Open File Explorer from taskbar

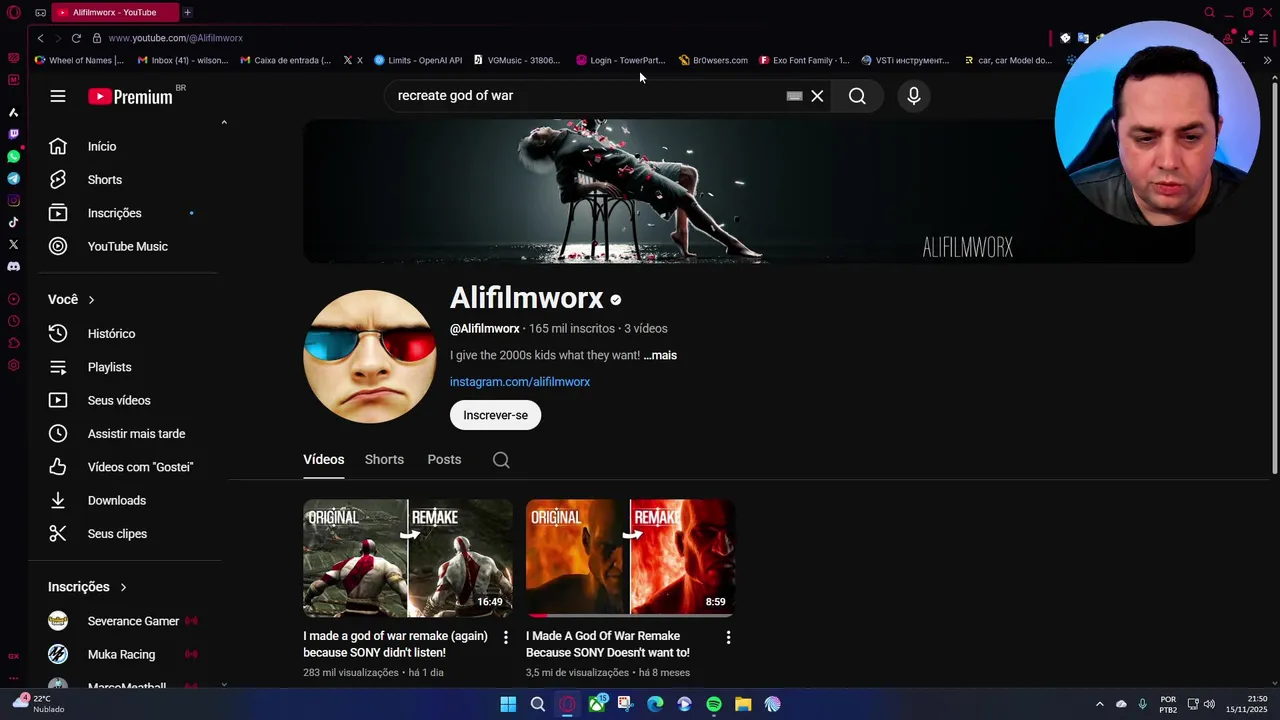[x=743, y=704]
